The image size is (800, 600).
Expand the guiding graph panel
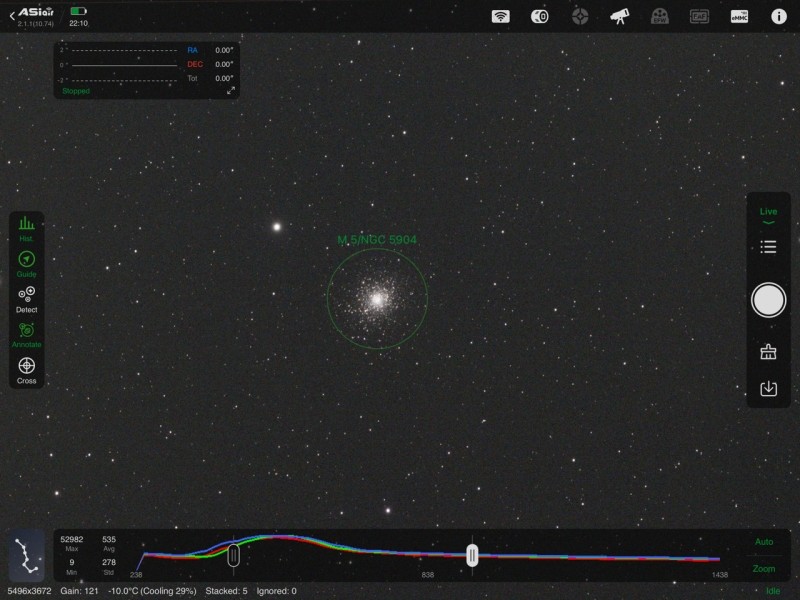(x=231, y=90)
